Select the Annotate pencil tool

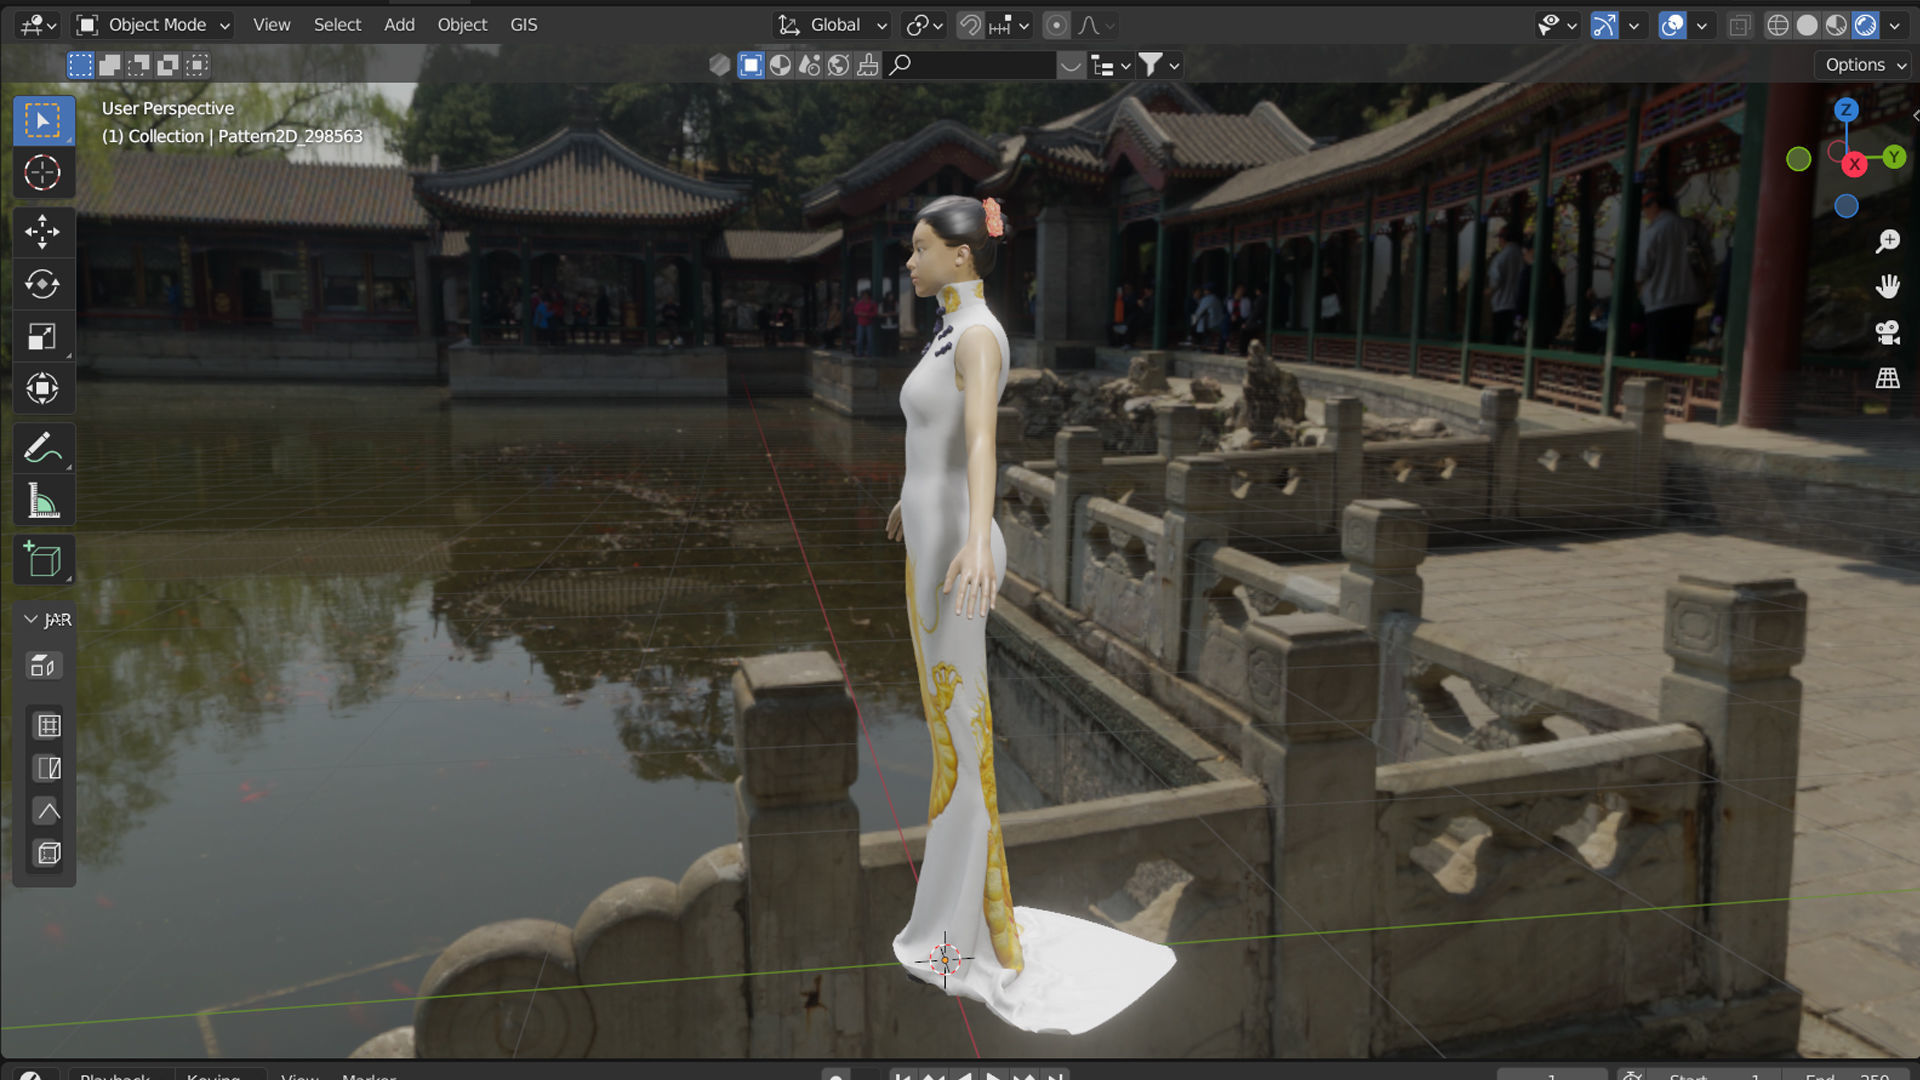coord(43,448)
